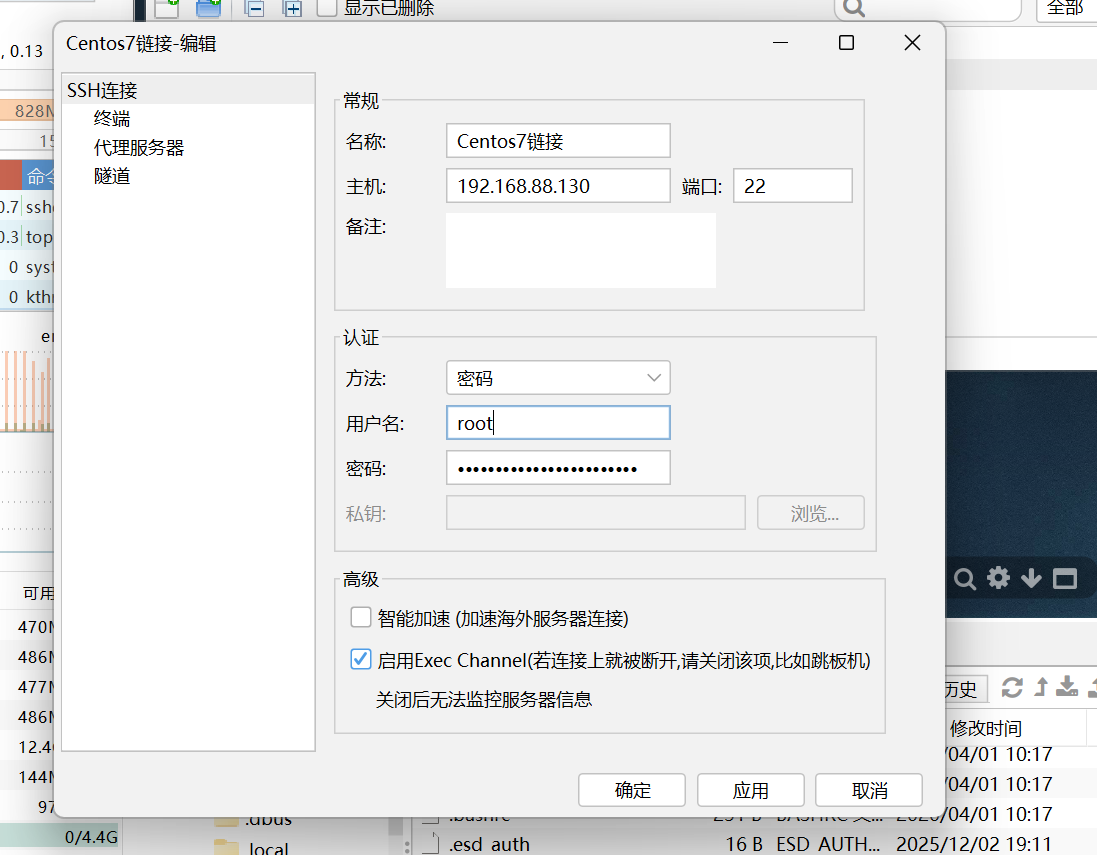Click the .esd_auth file icon in the file list
The image size is (1097, 855).
click(431, 843)
